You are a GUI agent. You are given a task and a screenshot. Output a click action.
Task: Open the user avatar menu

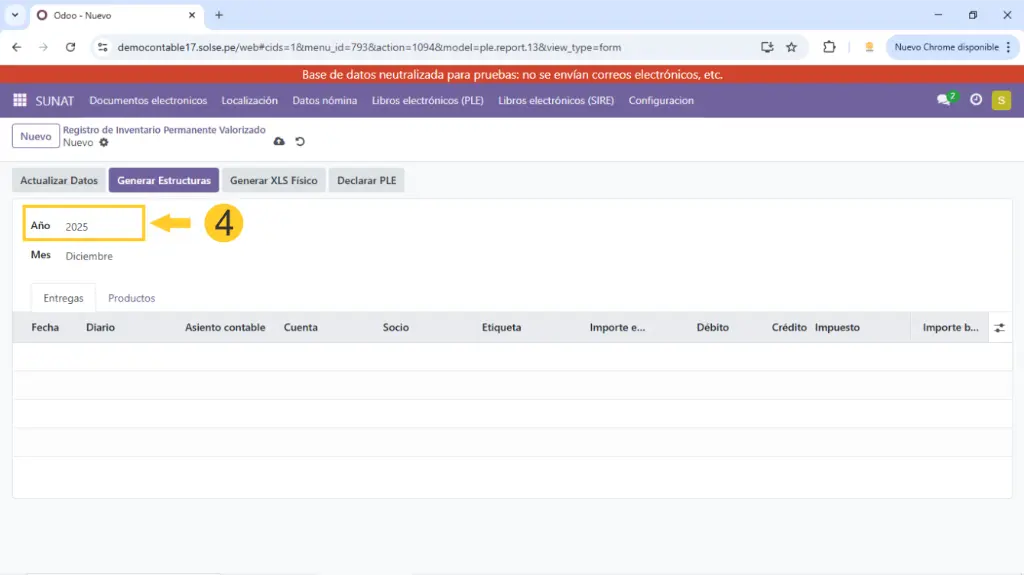click(1001, 100)
